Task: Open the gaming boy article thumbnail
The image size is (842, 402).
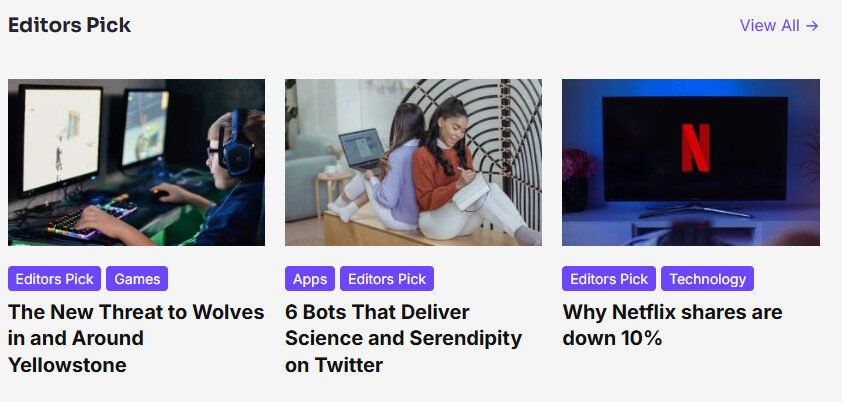Action: [x=136, y=163]
